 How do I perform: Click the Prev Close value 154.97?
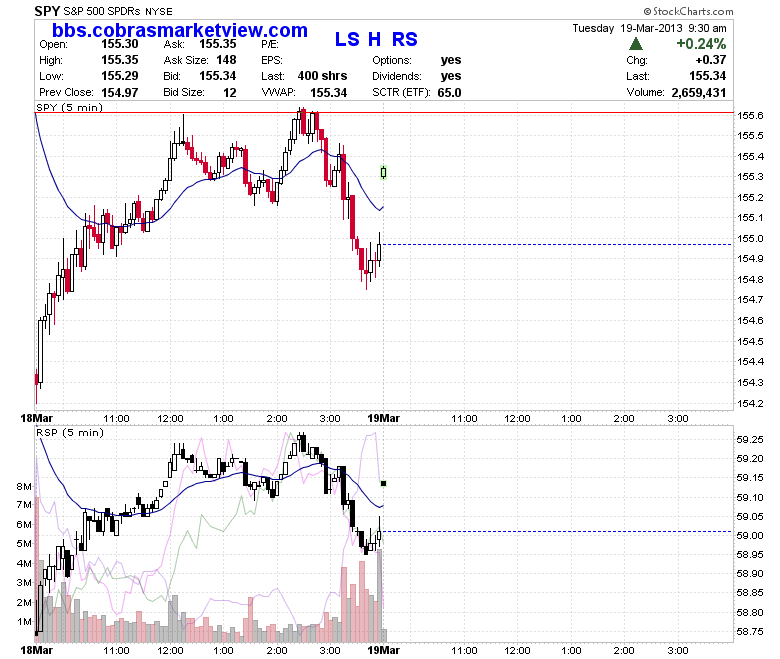119,93
